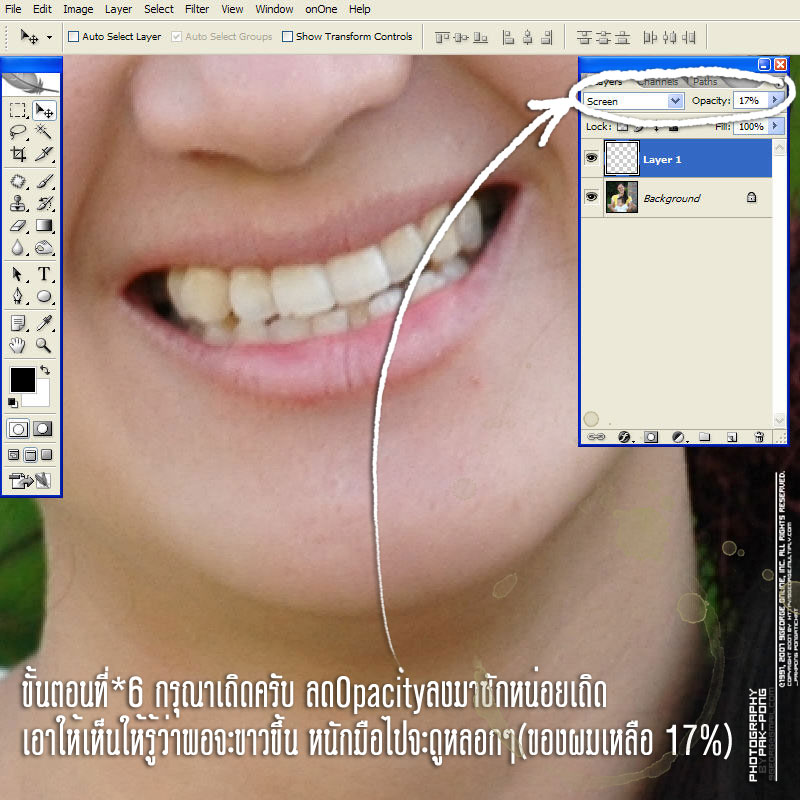Select the Background layer name
This screenshot has width=800, height=800.
pos(671,198)
